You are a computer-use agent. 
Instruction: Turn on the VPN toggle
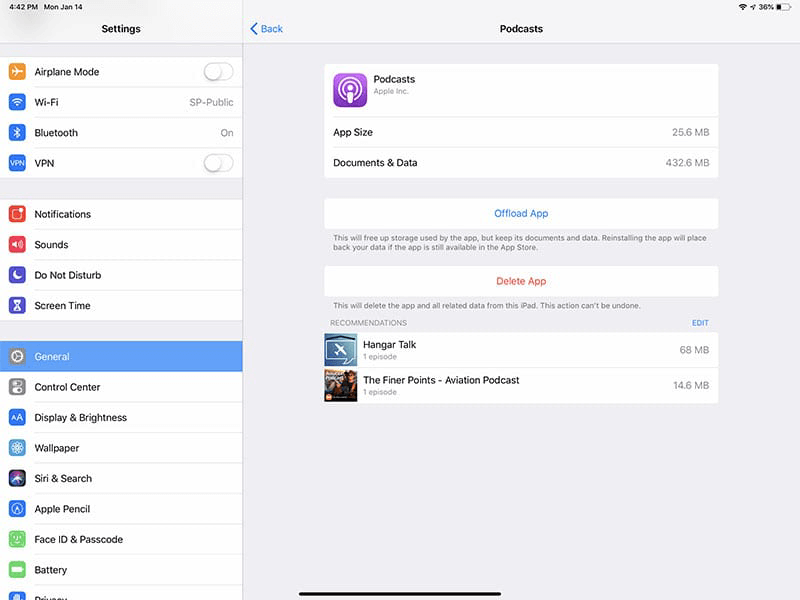pyautogui.click(x=218, y=163)
